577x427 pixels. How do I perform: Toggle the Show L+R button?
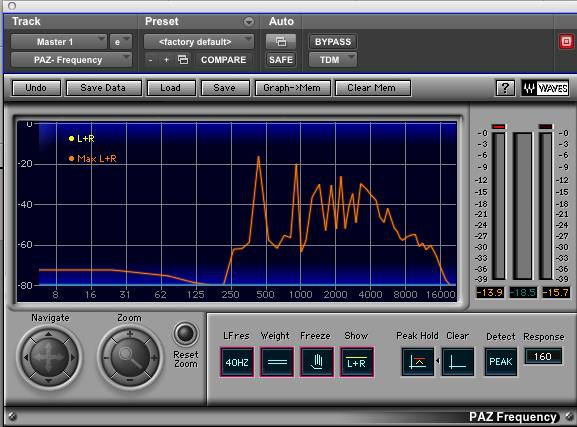tap(357, 362)
